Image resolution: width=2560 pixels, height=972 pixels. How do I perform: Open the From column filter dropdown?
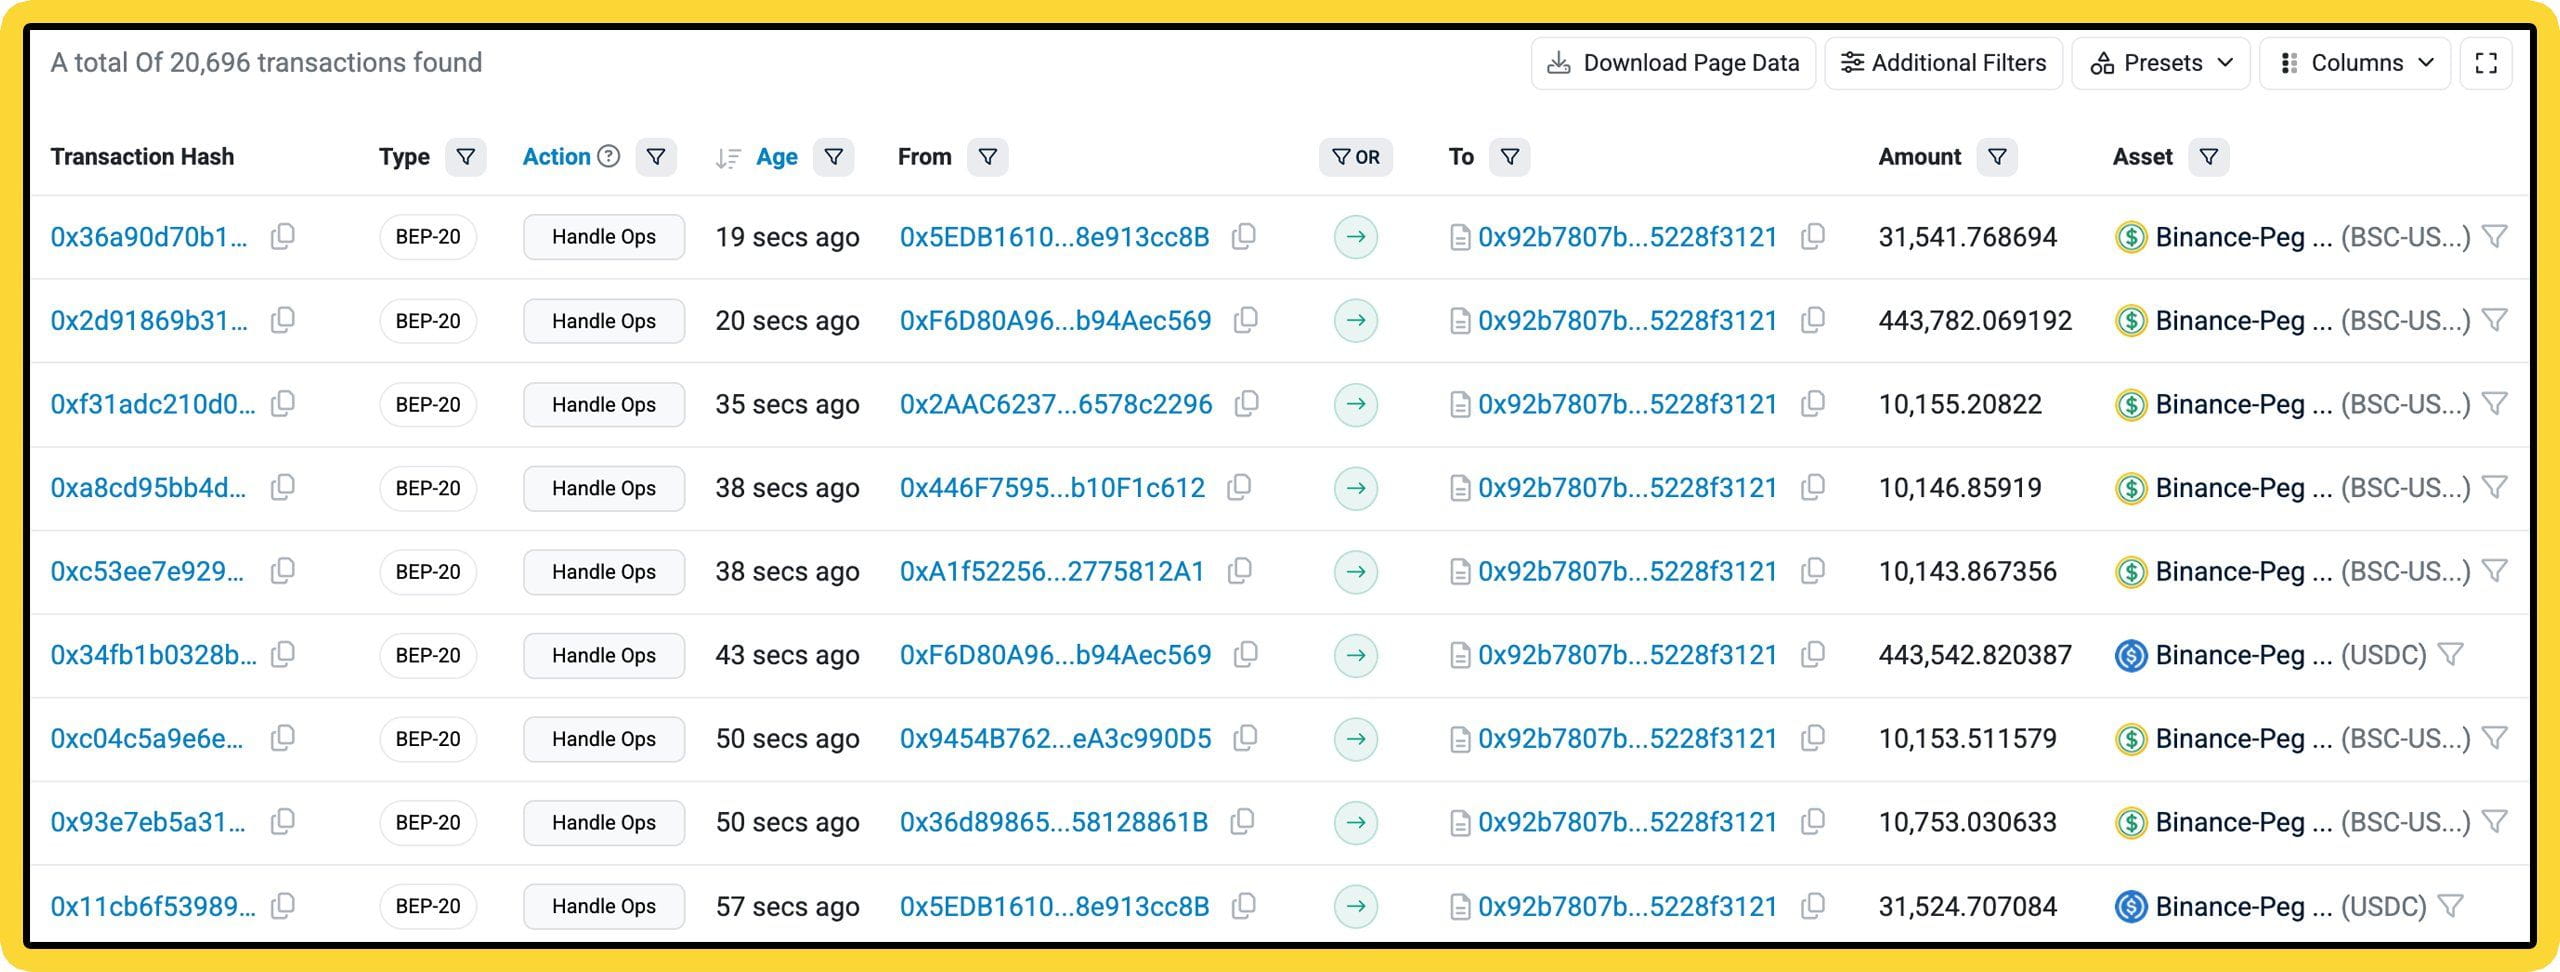(987, 157)
